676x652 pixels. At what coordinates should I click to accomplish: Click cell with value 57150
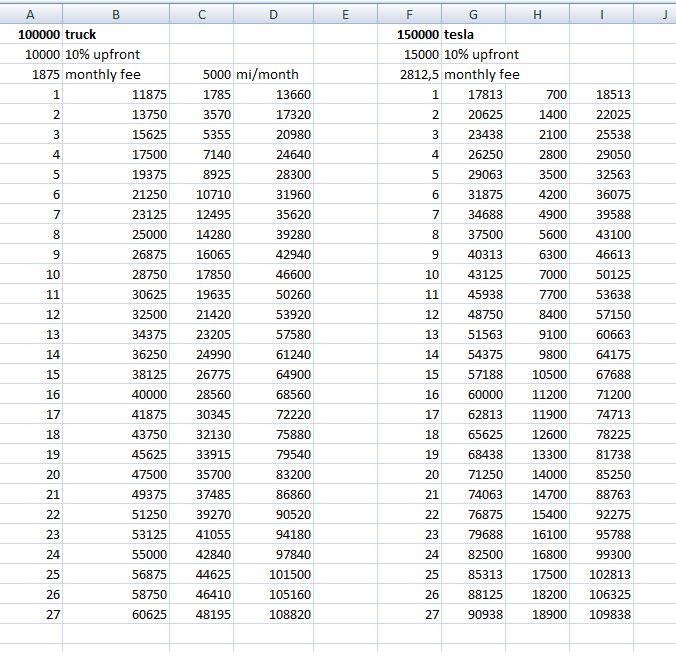(x=601, y=314)
